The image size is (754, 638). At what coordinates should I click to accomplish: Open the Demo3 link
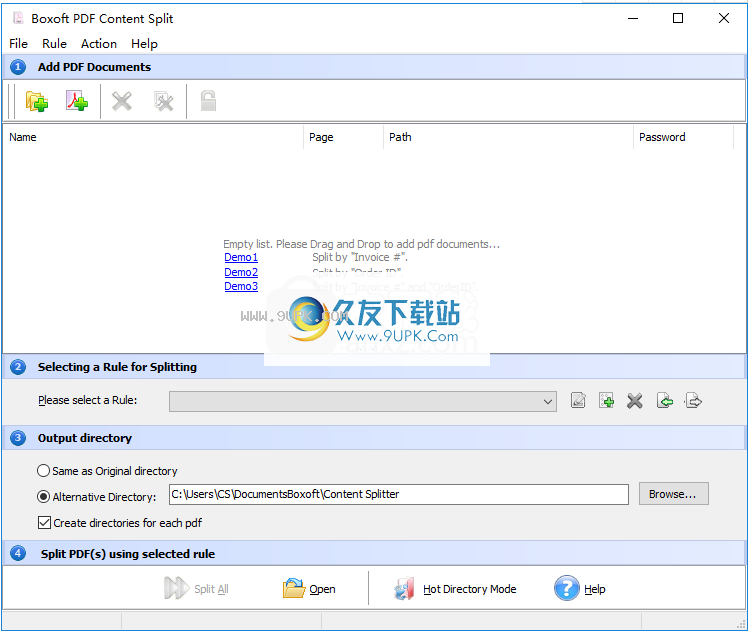(241, 286)
